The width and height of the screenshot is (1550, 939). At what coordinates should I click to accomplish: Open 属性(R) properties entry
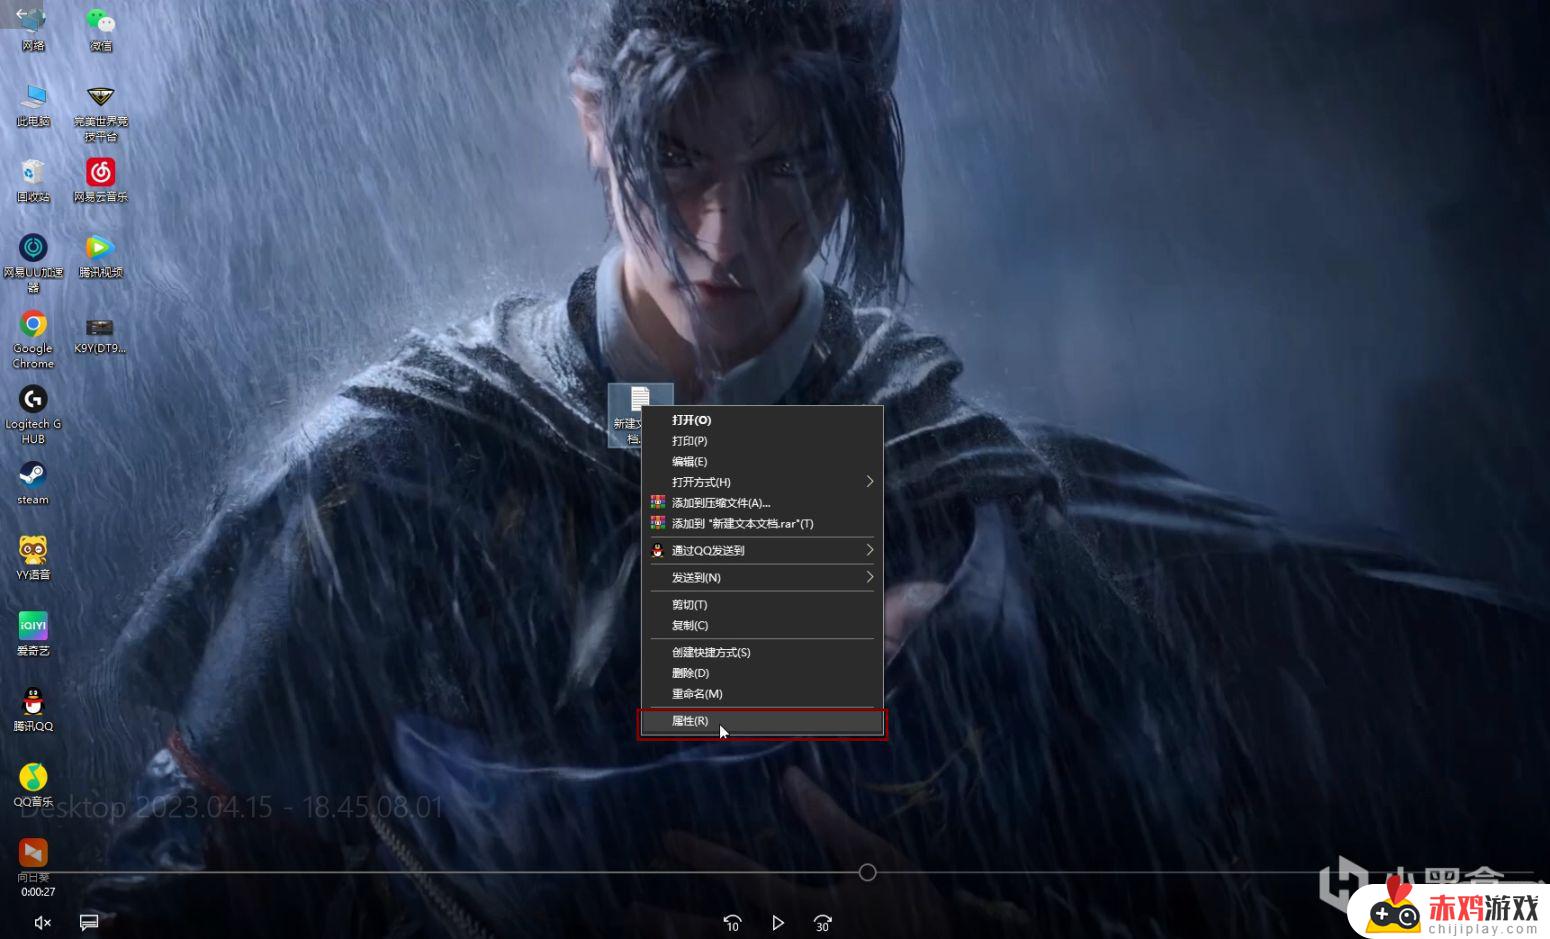point(762,721)
